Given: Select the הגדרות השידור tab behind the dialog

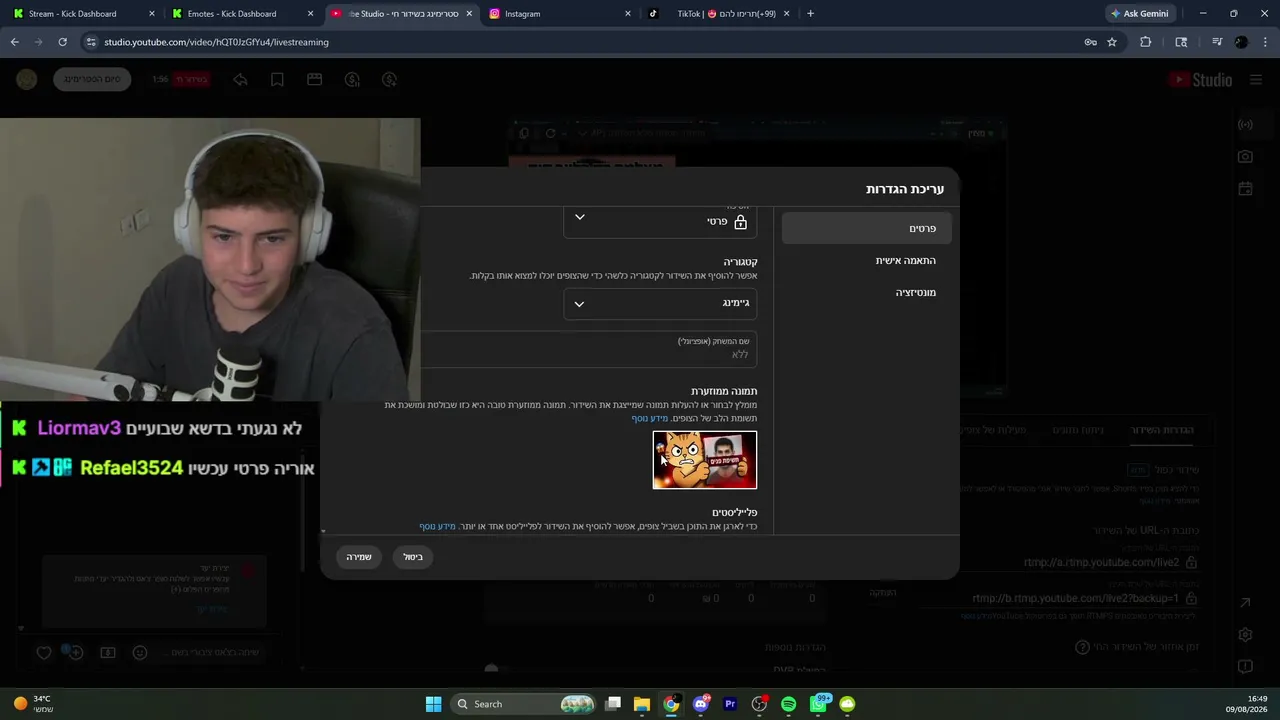Looking at the screenshot, I should (1162, 430).
